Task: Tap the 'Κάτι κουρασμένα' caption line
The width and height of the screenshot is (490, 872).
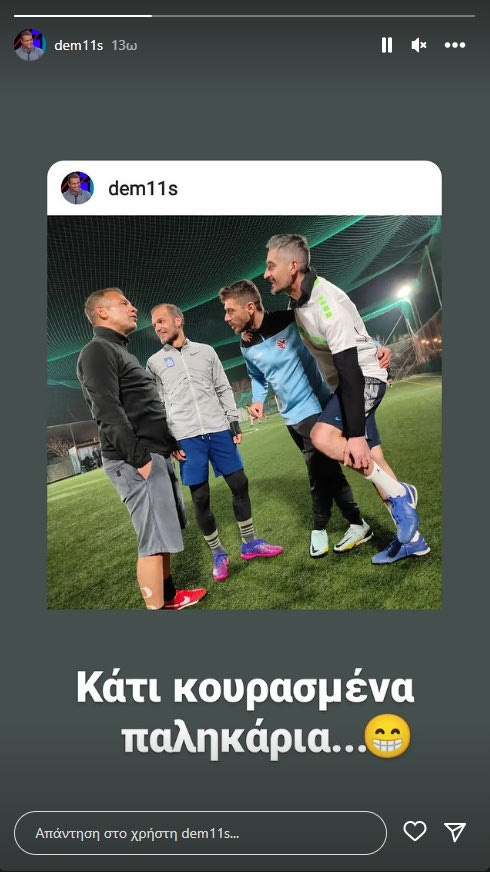Action: tap(245, 691)
